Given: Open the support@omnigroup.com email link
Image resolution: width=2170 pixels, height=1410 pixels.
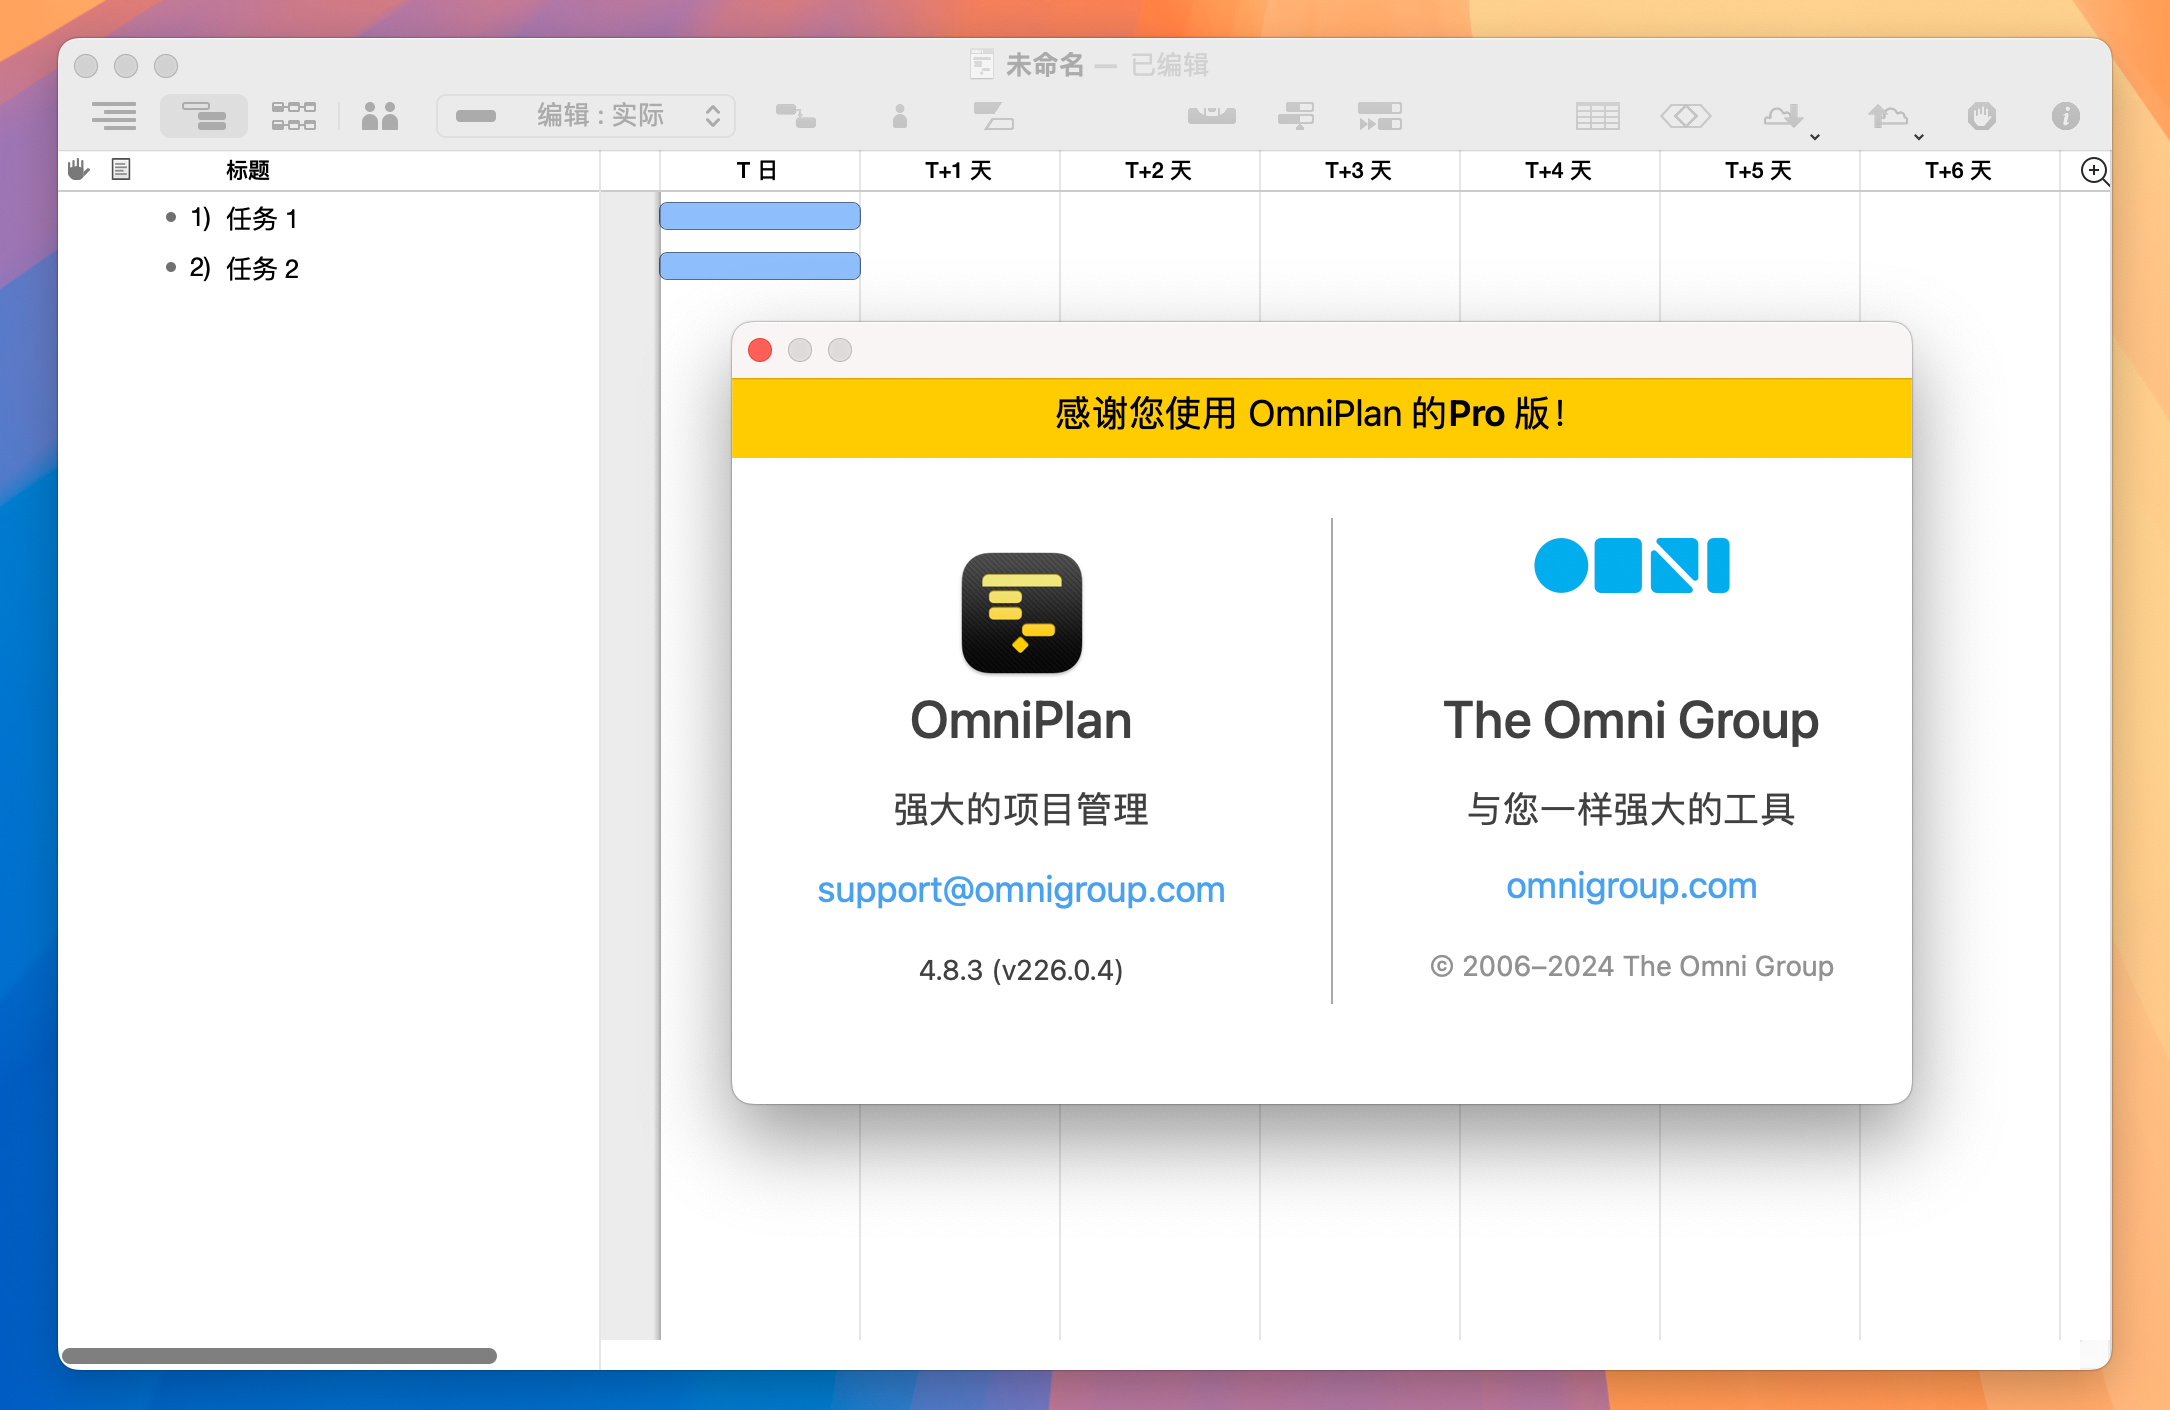Looking at the screenshot, I should [x=1021, y=889].
